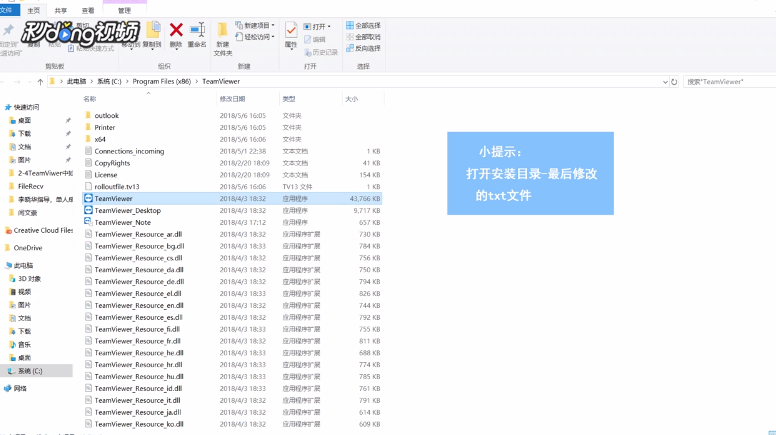The height and width of the screenshot is (435, 776).
Task: Select the Printer folder icon
Action: click(x=88, y=127)
